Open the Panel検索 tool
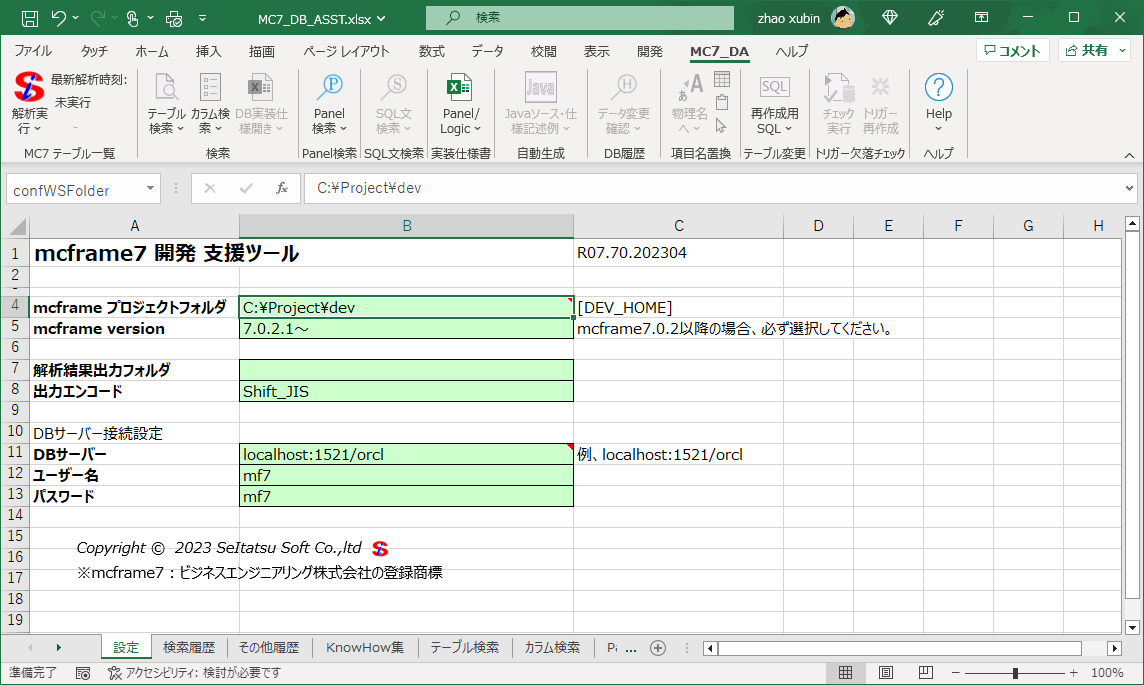The width and height of the screenshot is (1144, 685). click(x=329, y=89)
